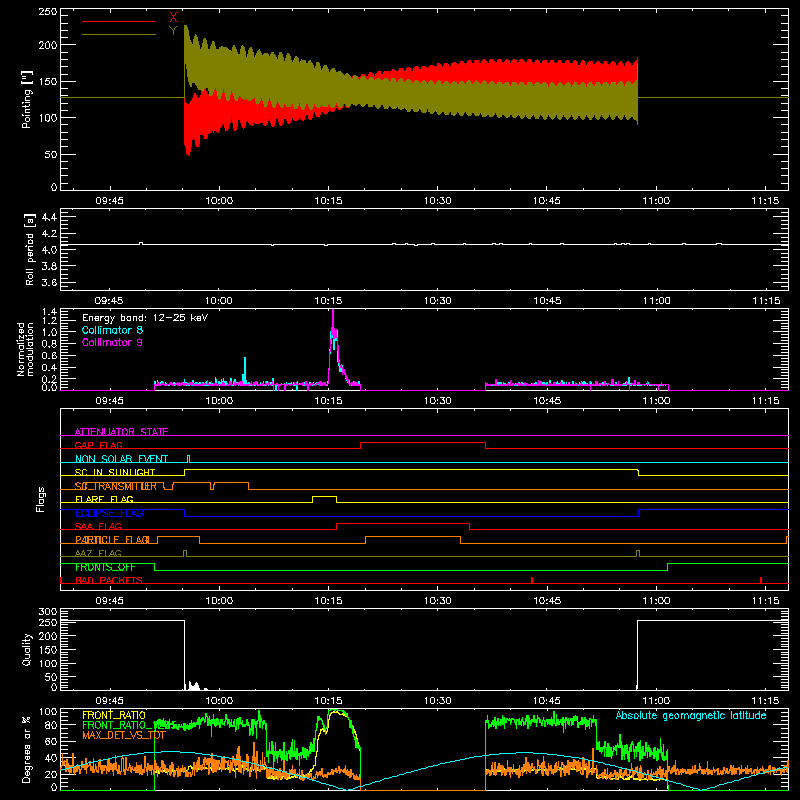The height and width of the screenshot is (800, 800).
Task: Click the raised FLARE_FLAG pulse near 10:15
Action: tap(324, 496)
